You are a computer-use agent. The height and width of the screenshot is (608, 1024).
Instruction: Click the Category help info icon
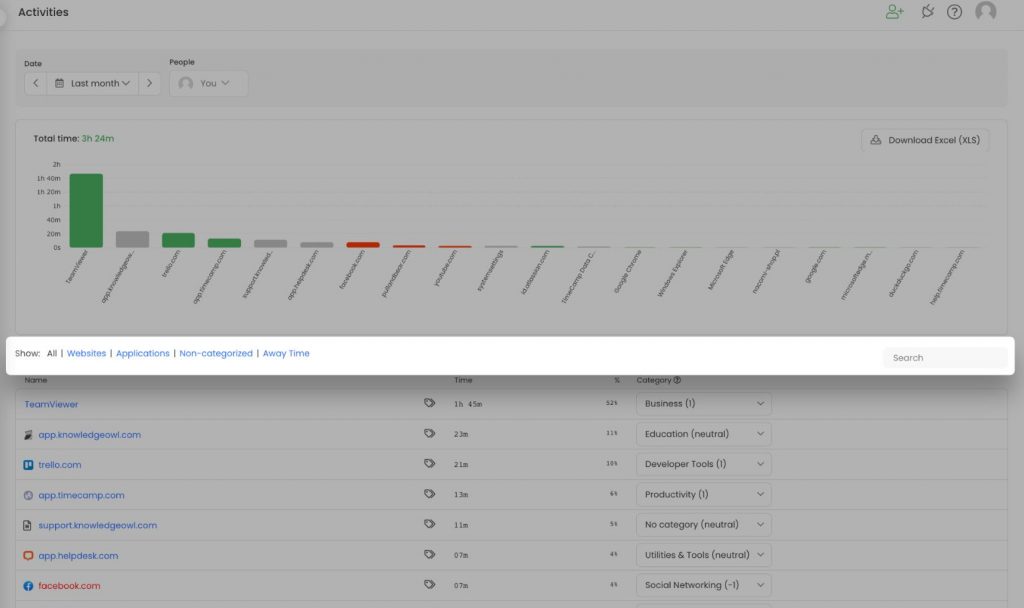[677, 380]
